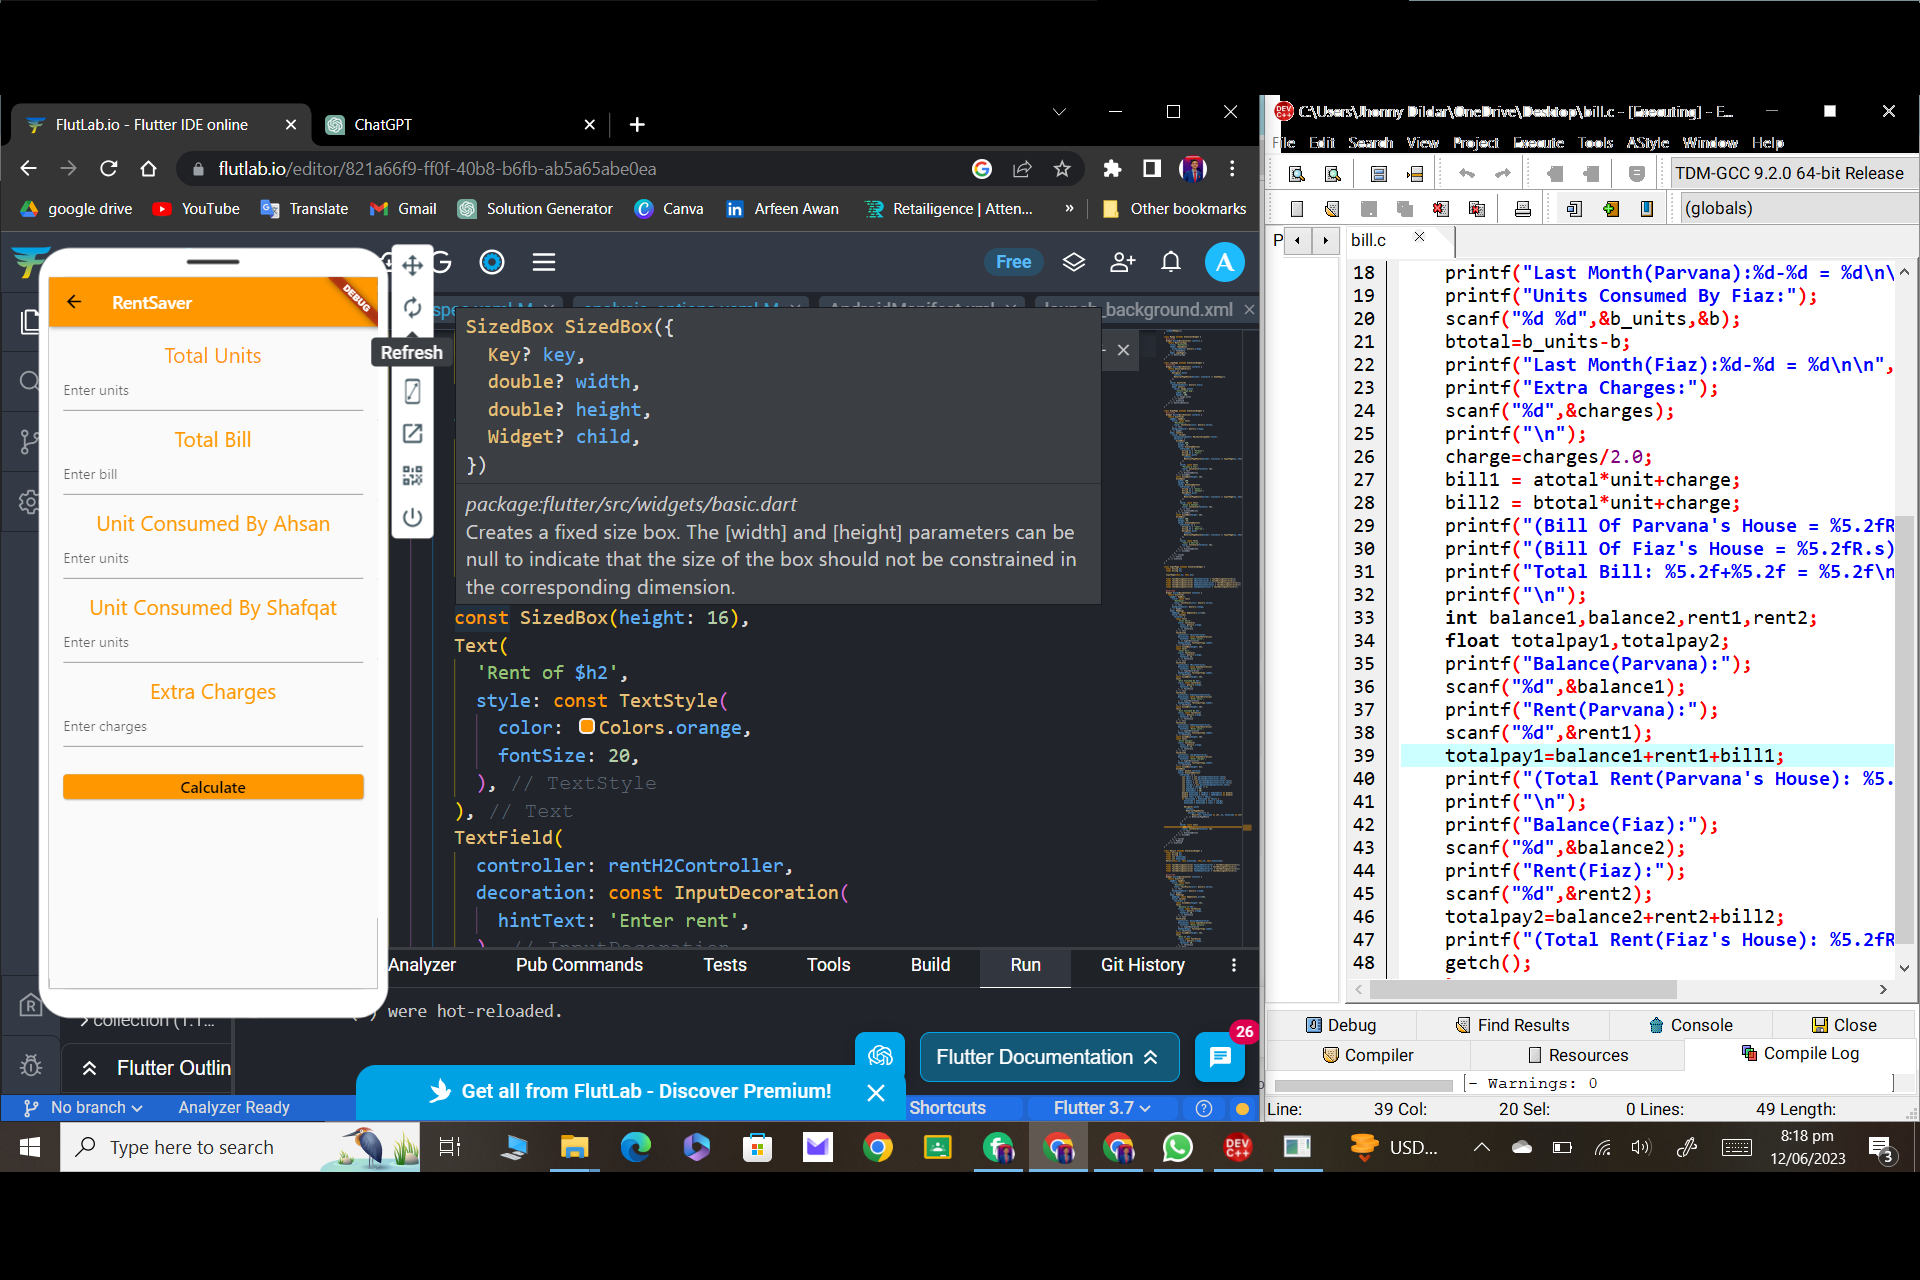This screenshot has width=1920, height=1280.
Task: Switch to the Run tab
Action: click(x=1025, y=965)
